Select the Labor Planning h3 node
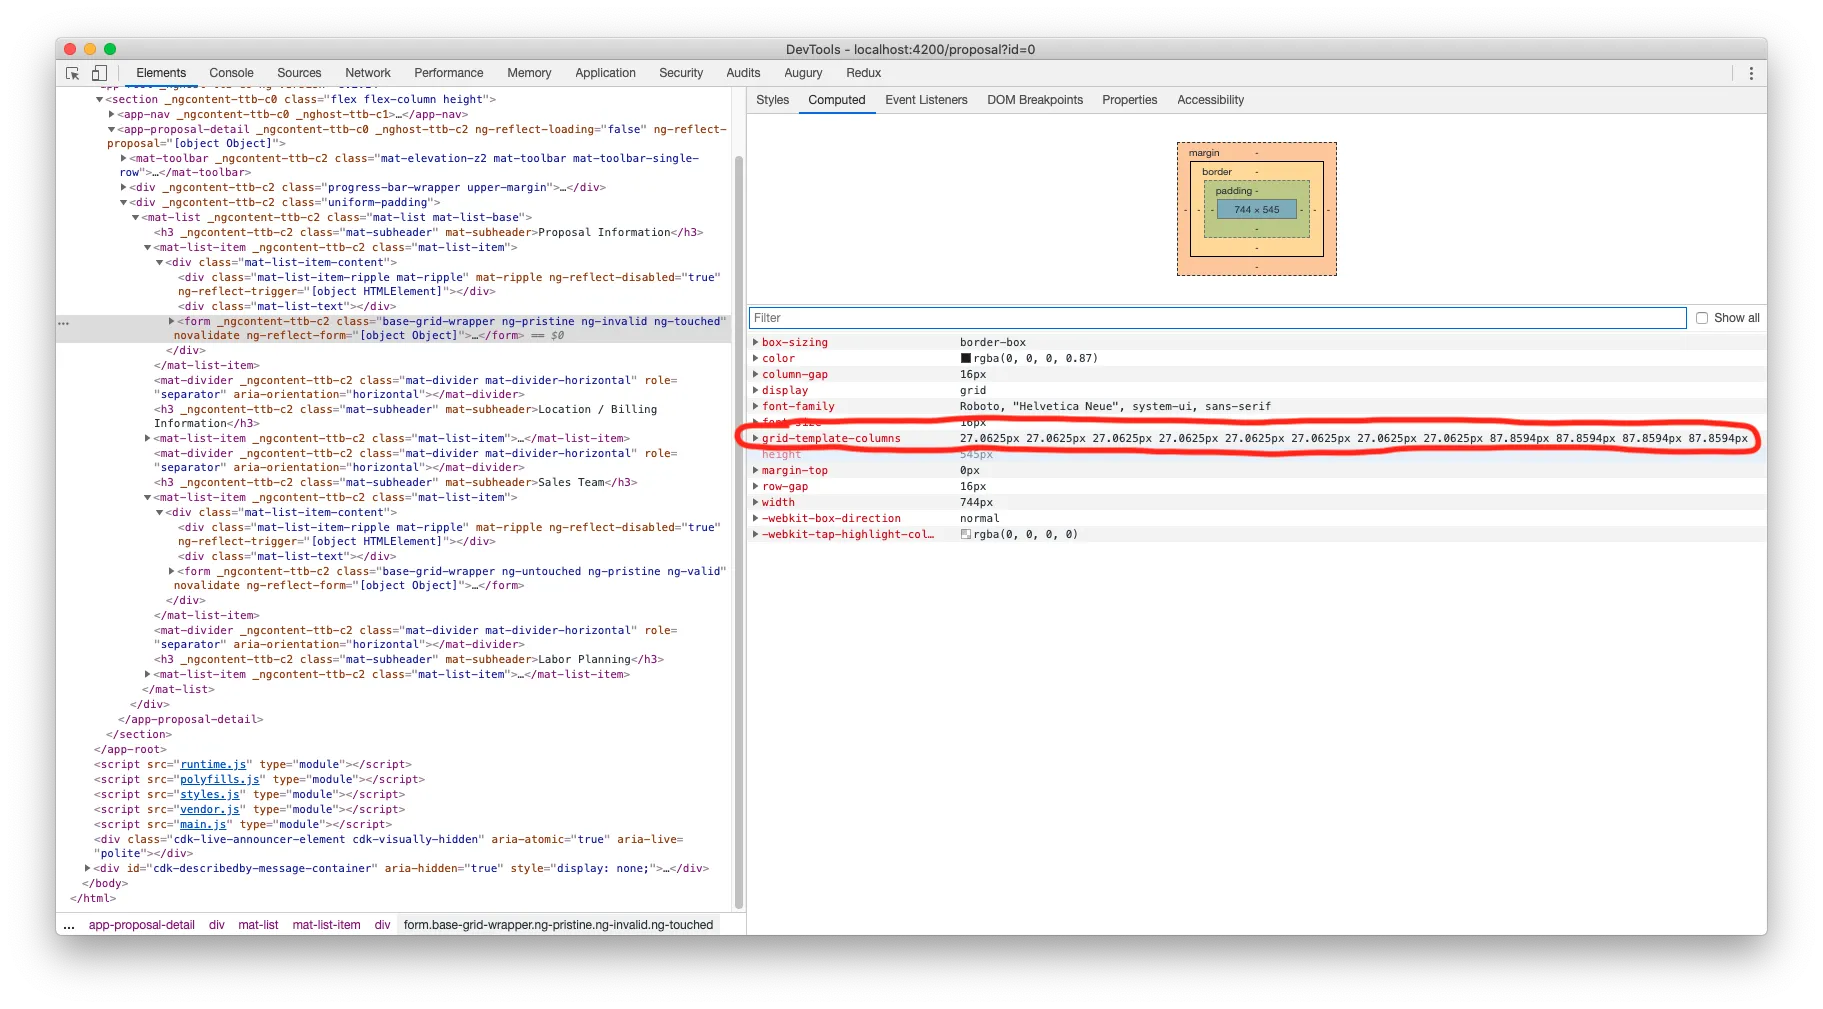 [409, 660]
